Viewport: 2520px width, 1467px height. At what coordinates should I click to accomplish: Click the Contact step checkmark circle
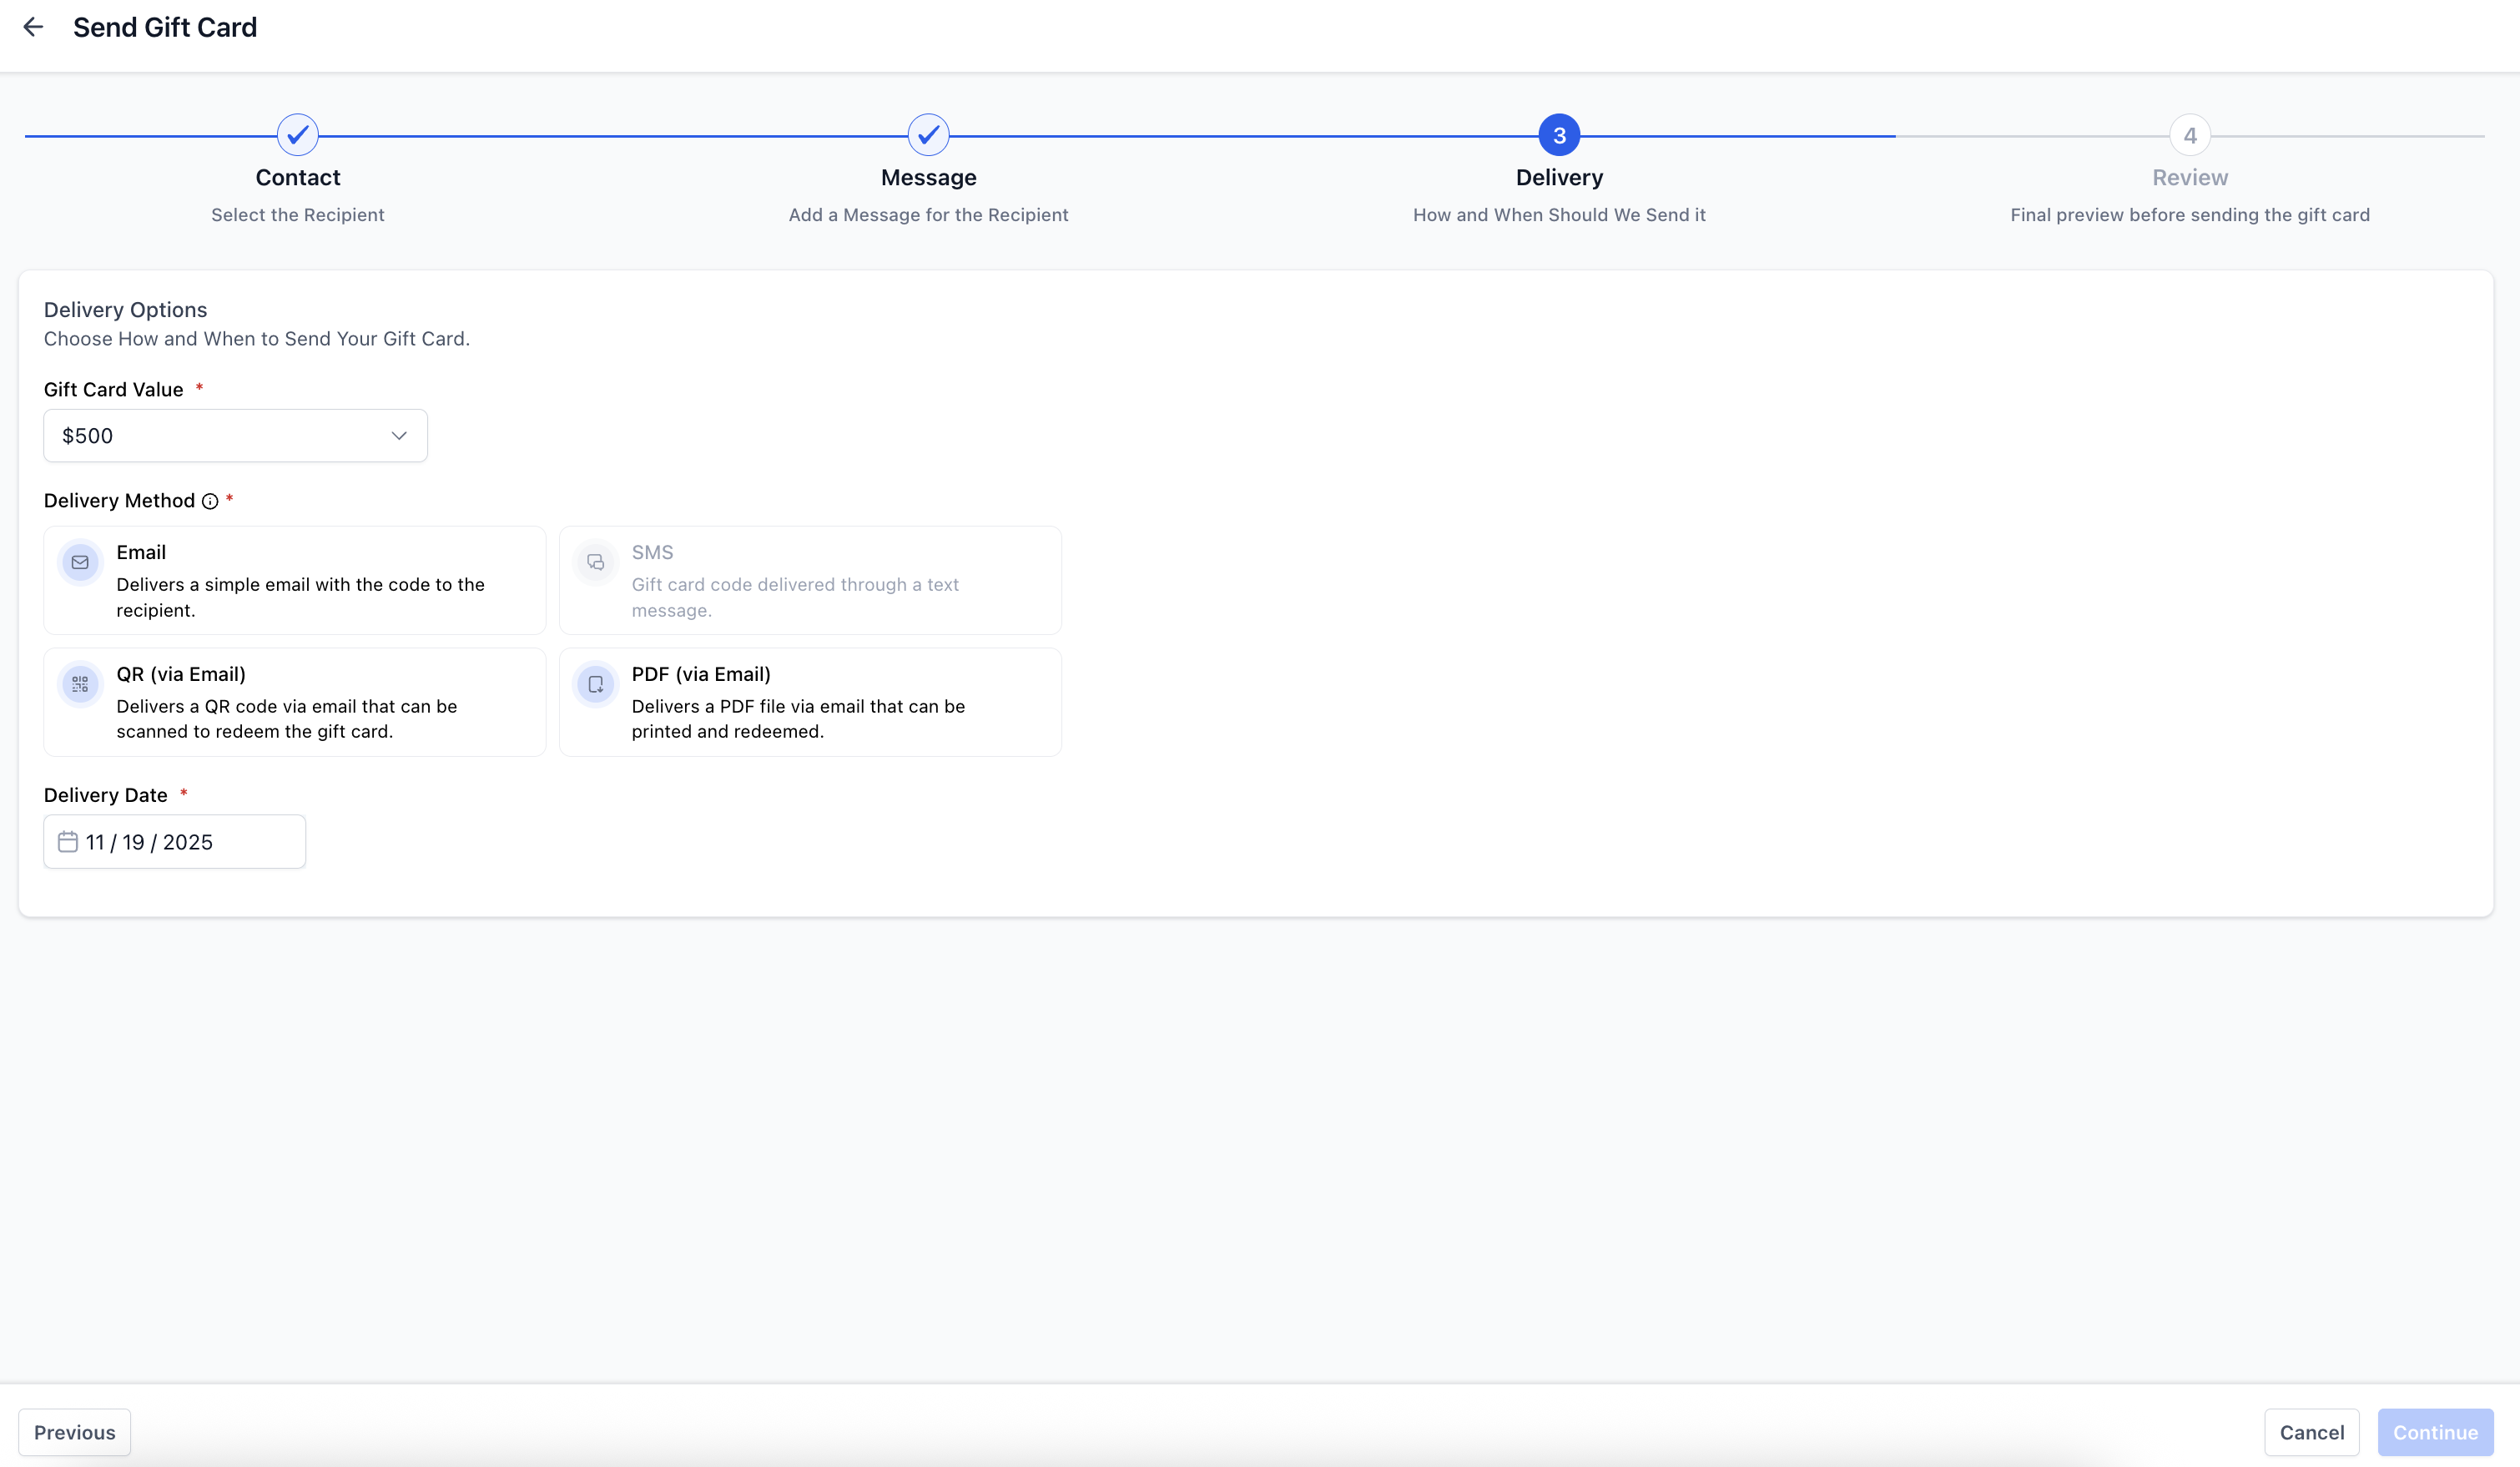click(x=297, y=135)
